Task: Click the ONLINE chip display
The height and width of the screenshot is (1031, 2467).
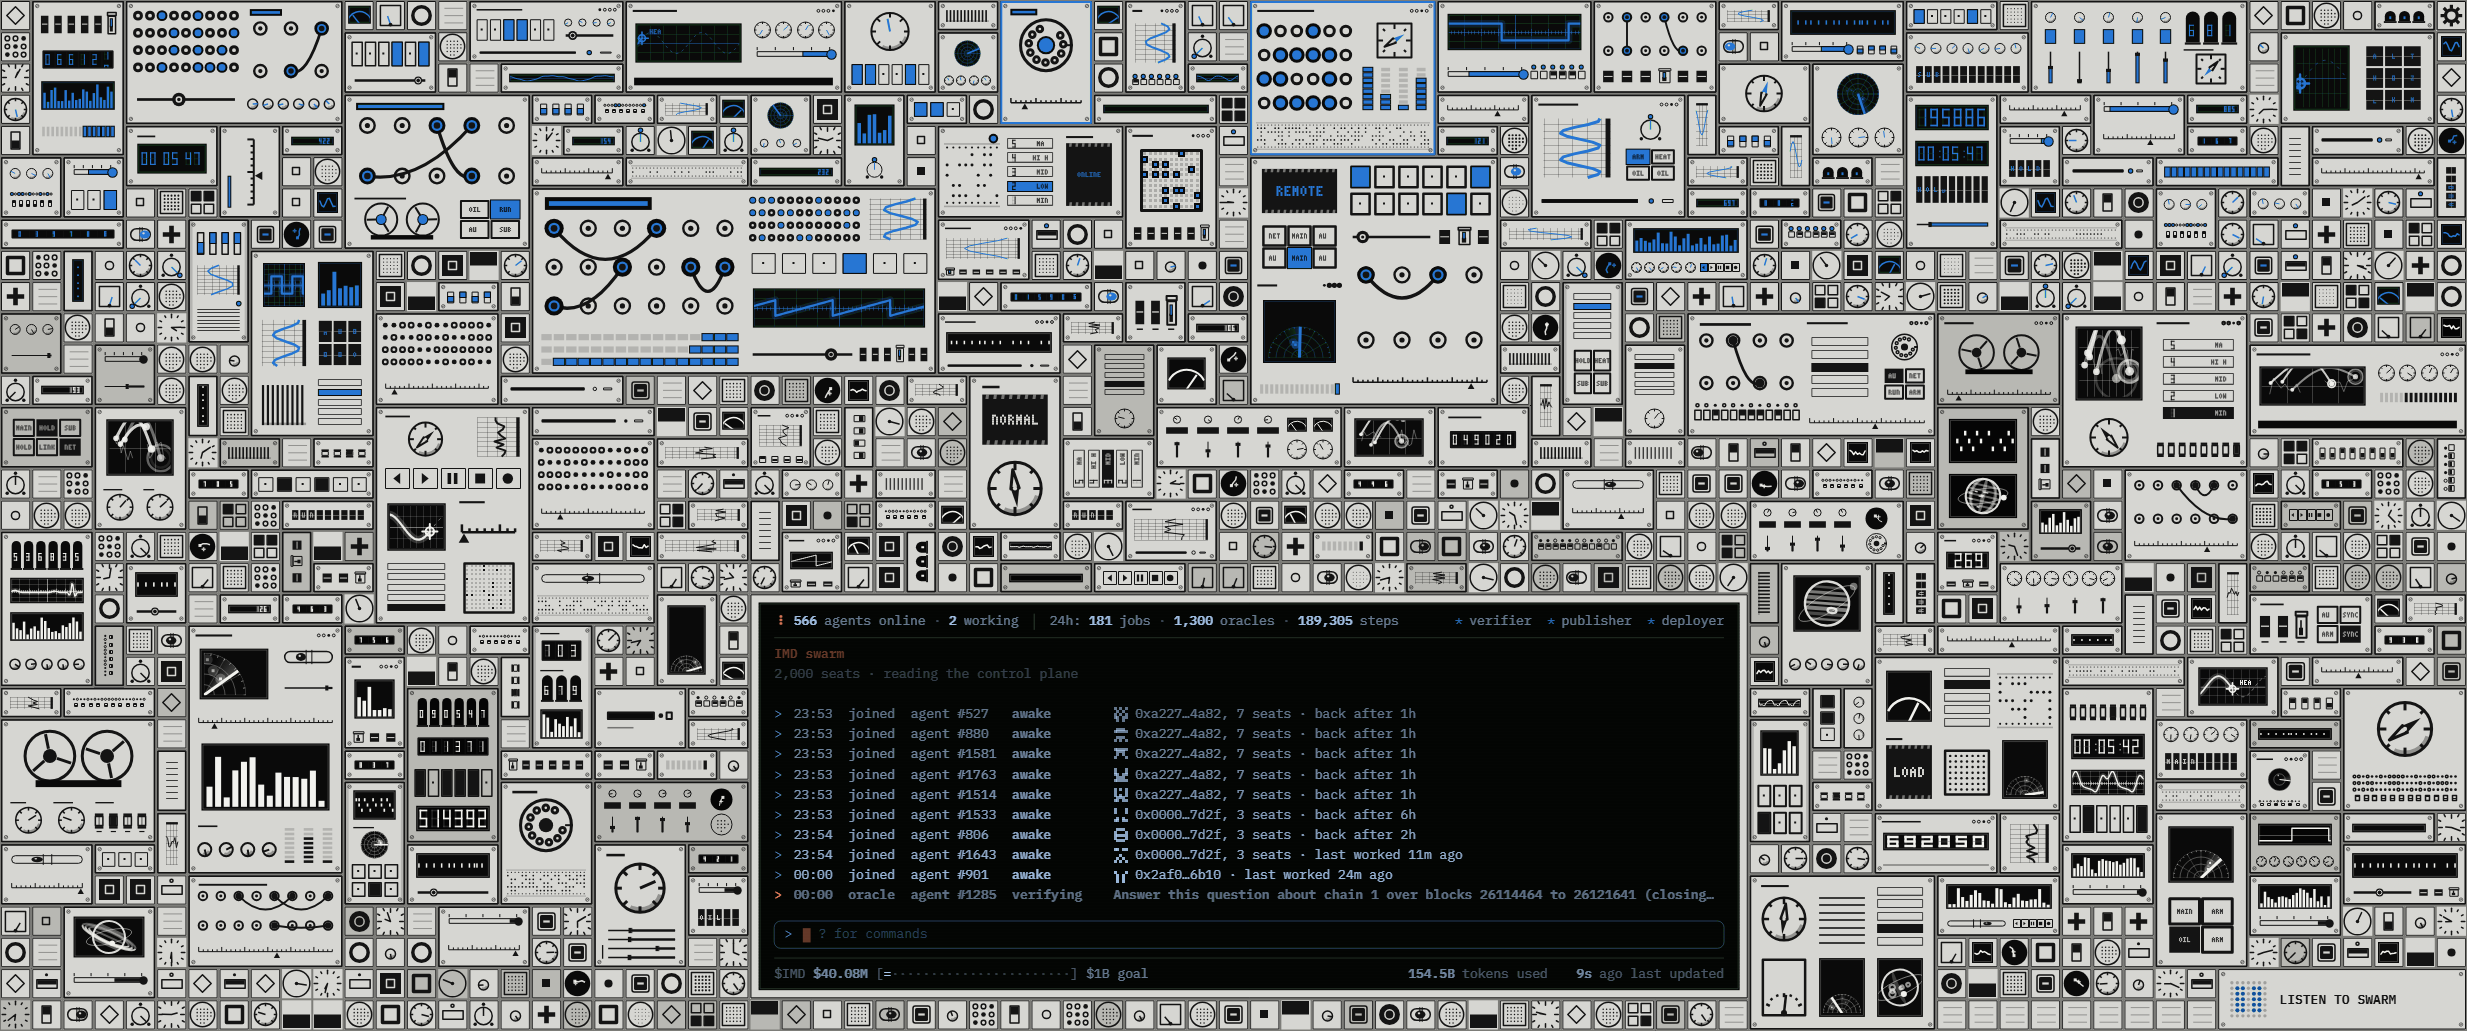Action: tap(1089, 174)
